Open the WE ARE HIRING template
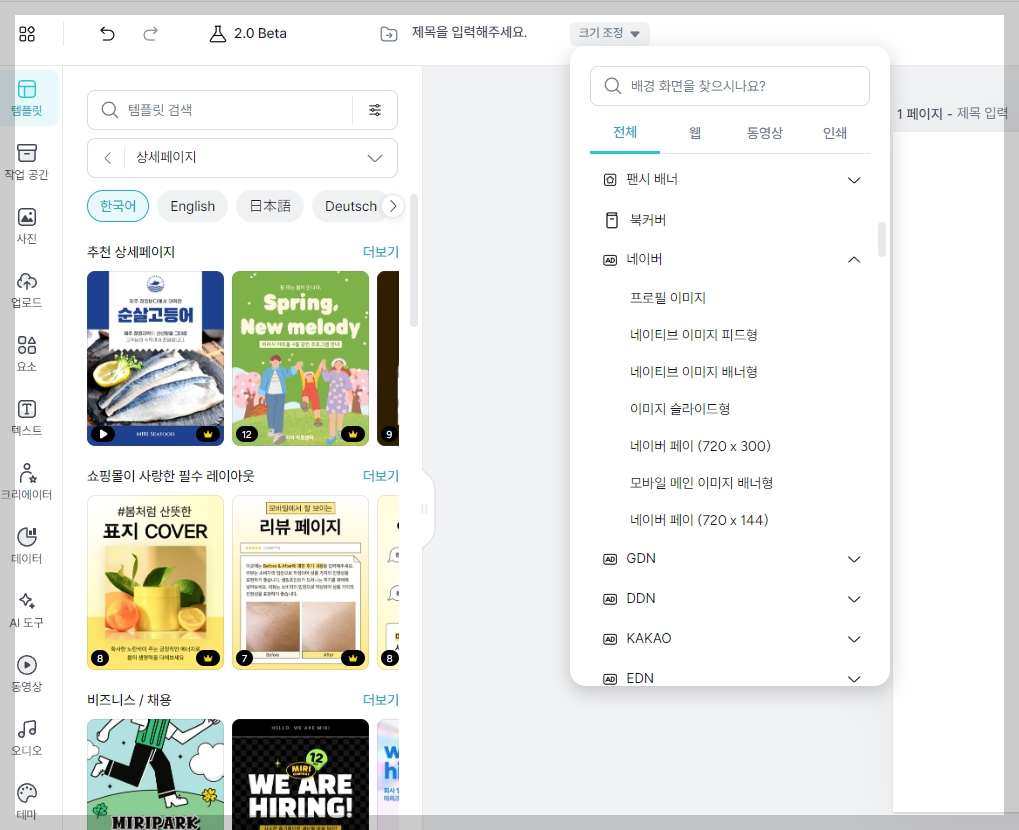Viewport: 1019px width, 830px height. click(300, 773)
